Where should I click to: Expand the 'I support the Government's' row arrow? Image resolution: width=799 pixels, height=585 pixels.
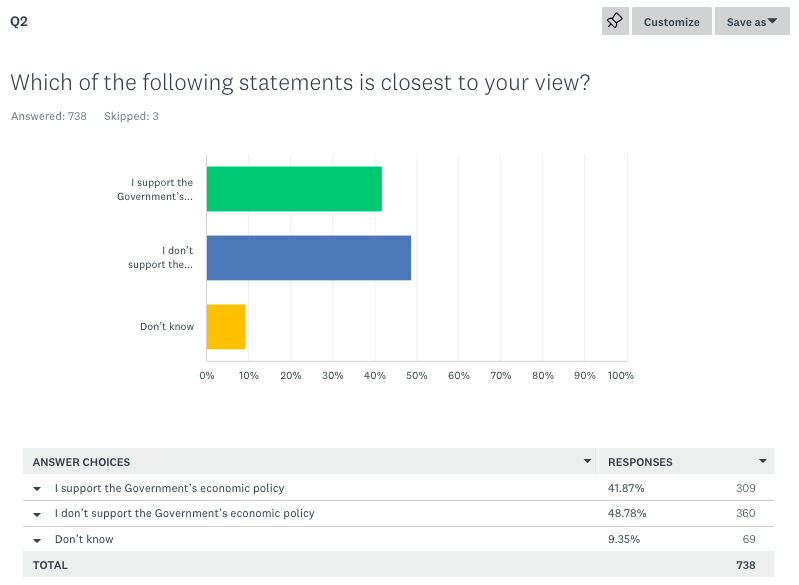(37, 489)
